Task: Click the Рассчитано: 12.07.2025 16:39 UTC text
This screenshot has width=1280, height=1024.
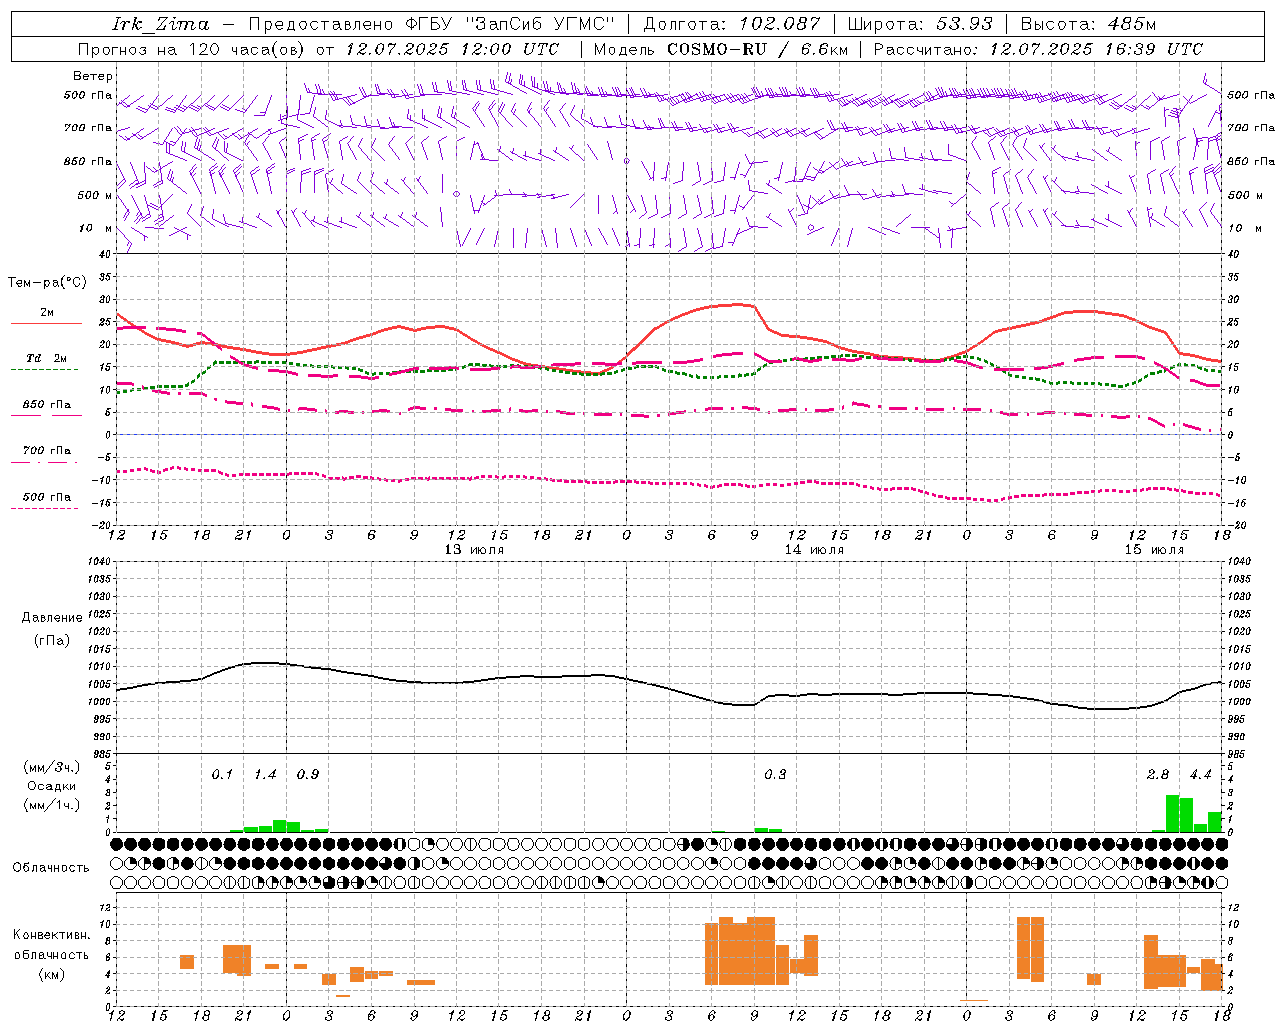Action: point(1038,49)
